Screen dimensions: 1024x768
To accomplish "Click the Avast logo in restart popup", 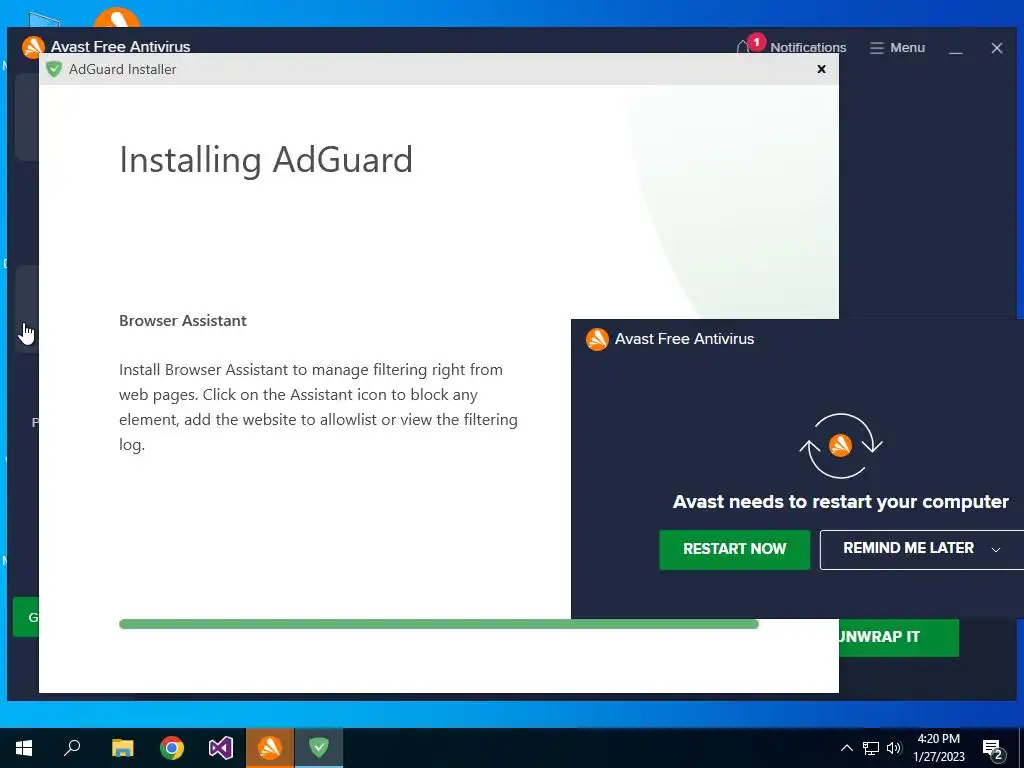I will [597, 339].
